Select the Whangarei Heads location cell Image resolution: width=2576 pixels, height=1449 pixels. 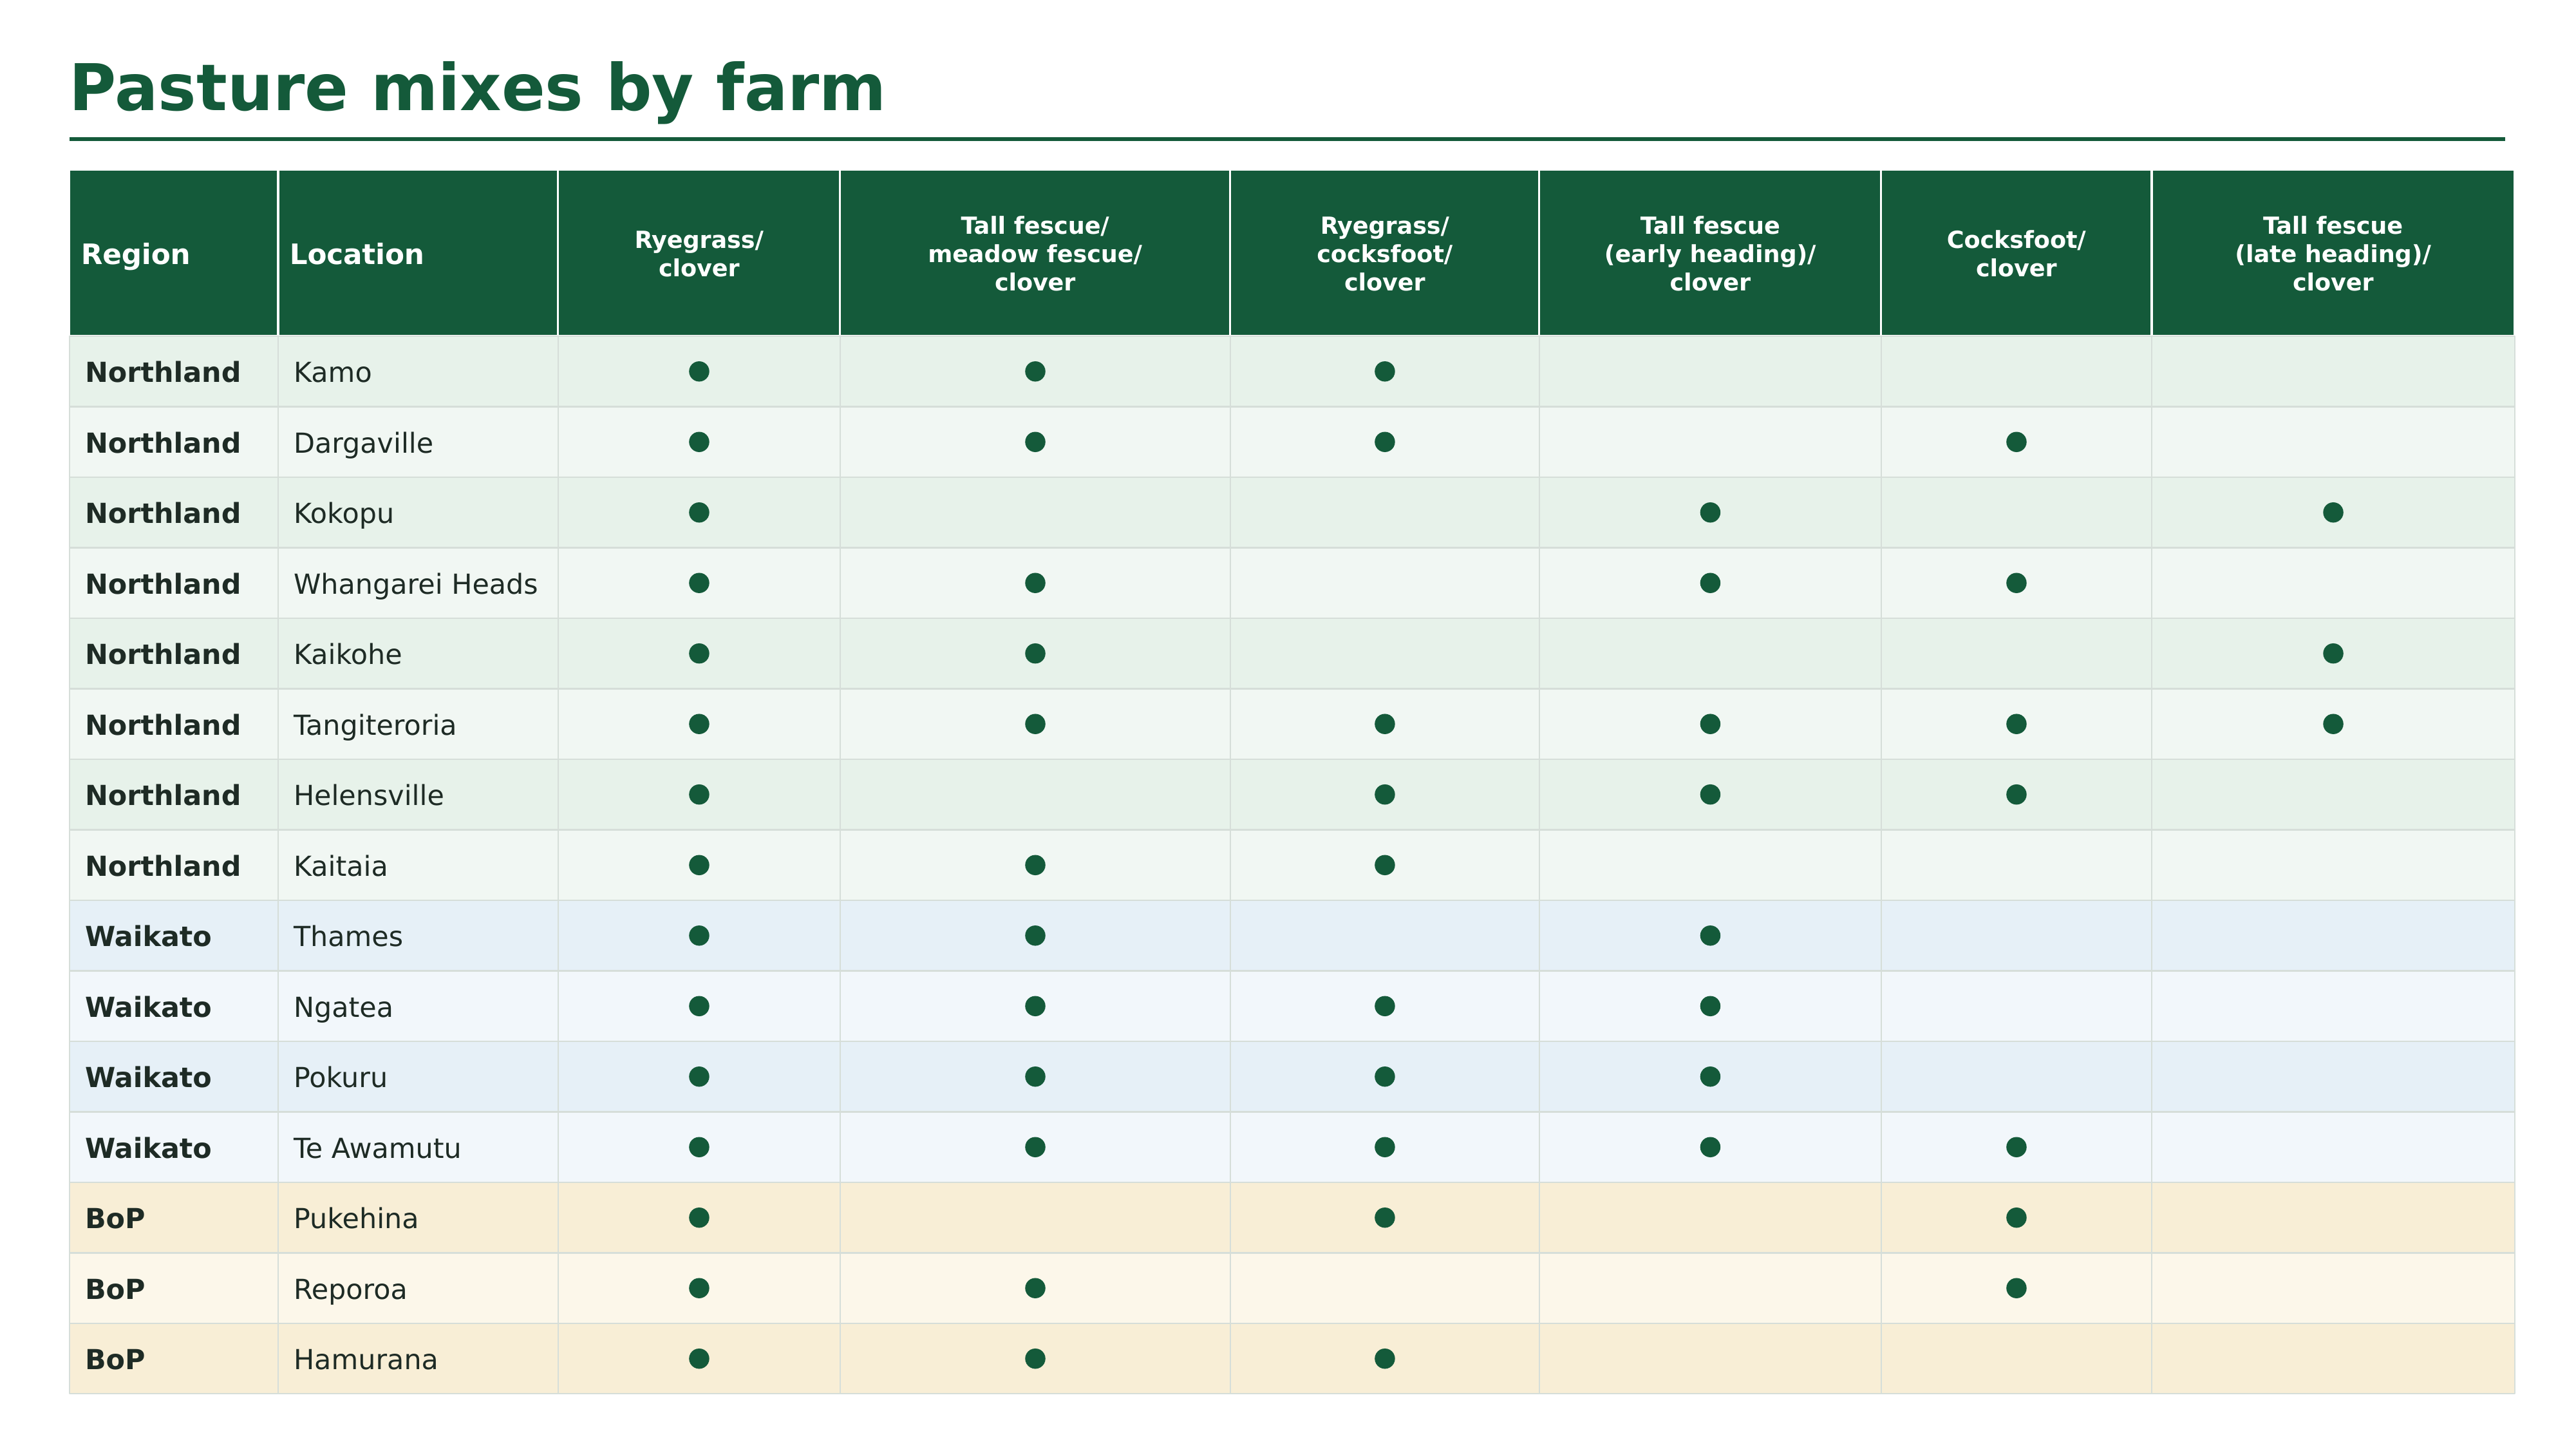(x=418, y=583)
